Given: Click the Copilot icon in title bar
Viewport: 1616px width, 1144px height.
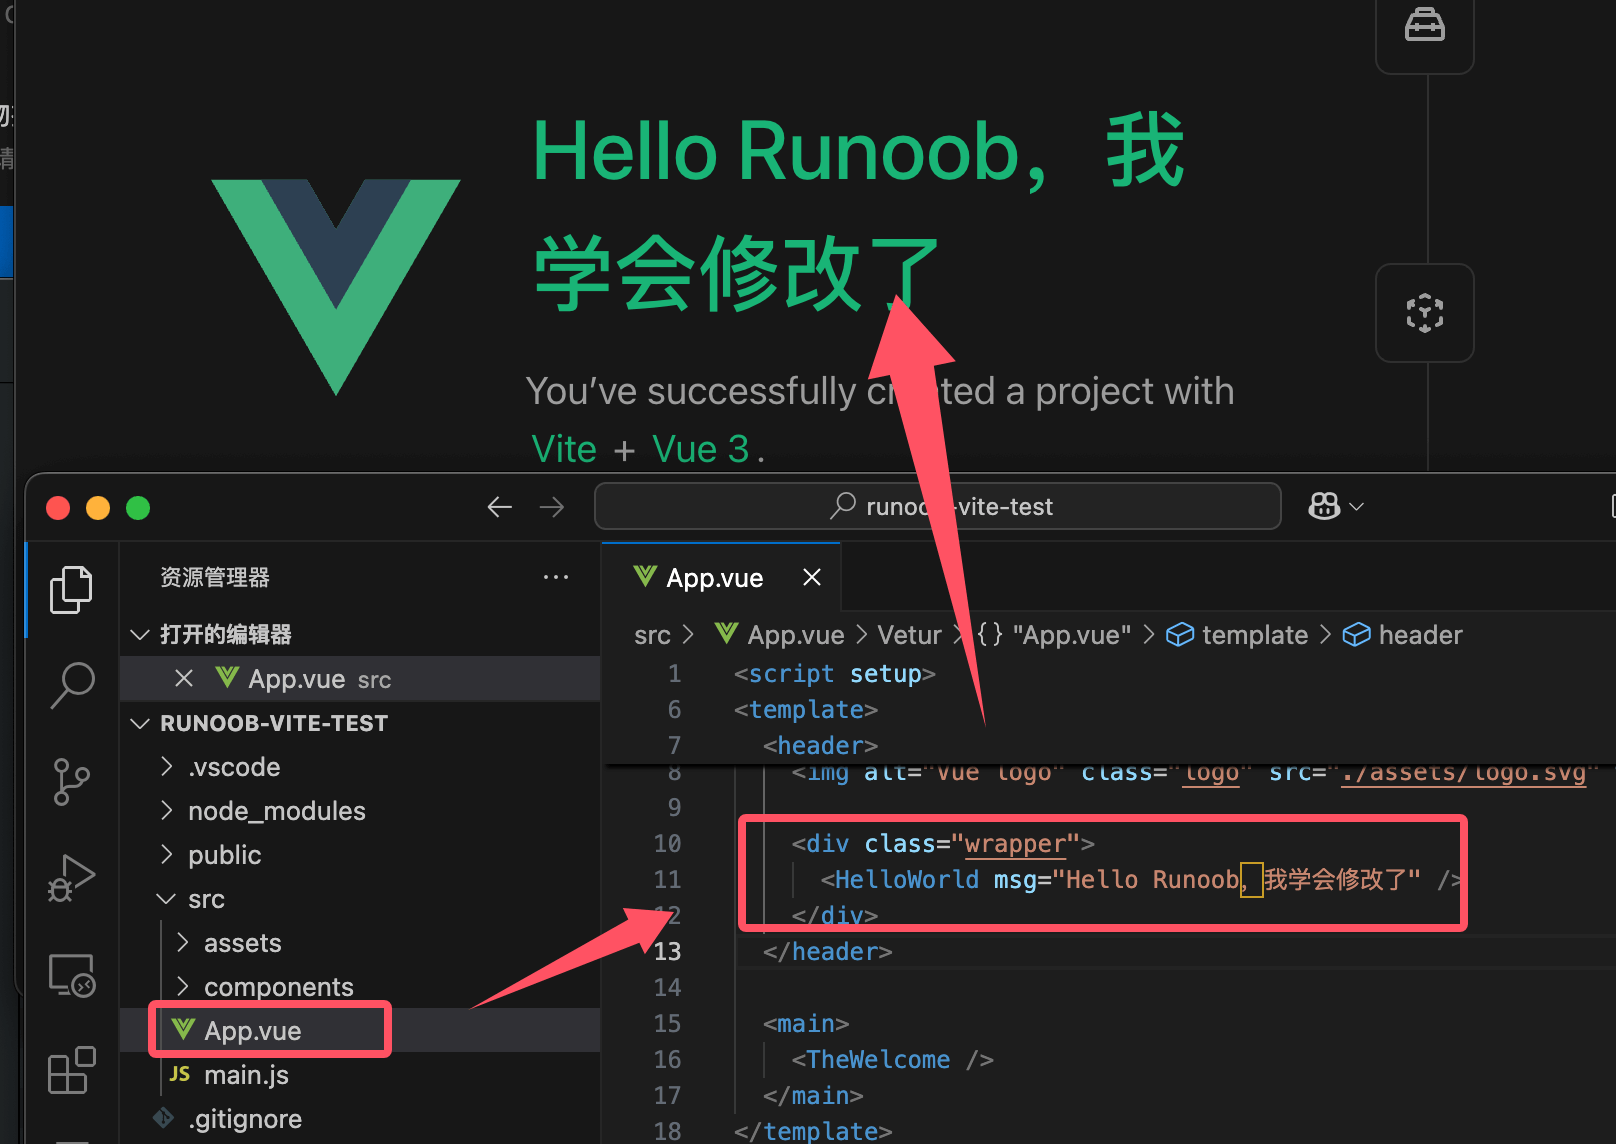Looking at the screenshot, I should point(1324,506).
